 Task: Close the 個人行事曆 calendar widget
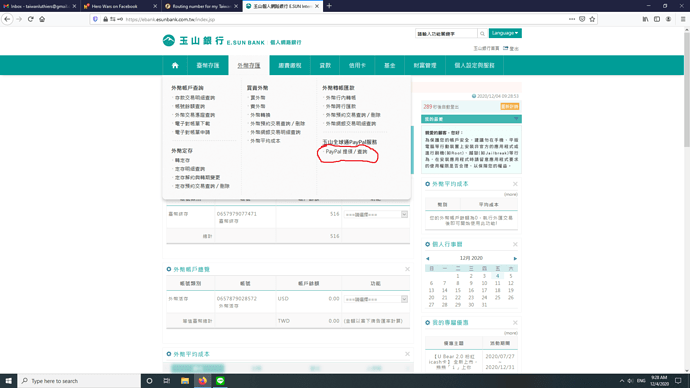(515, 245)
